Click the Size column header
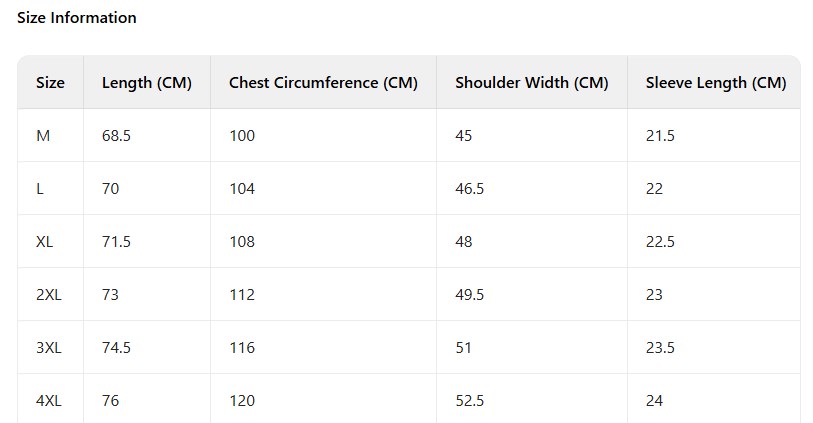The height and width of the screenshot is (423, 813). (50, 83)
